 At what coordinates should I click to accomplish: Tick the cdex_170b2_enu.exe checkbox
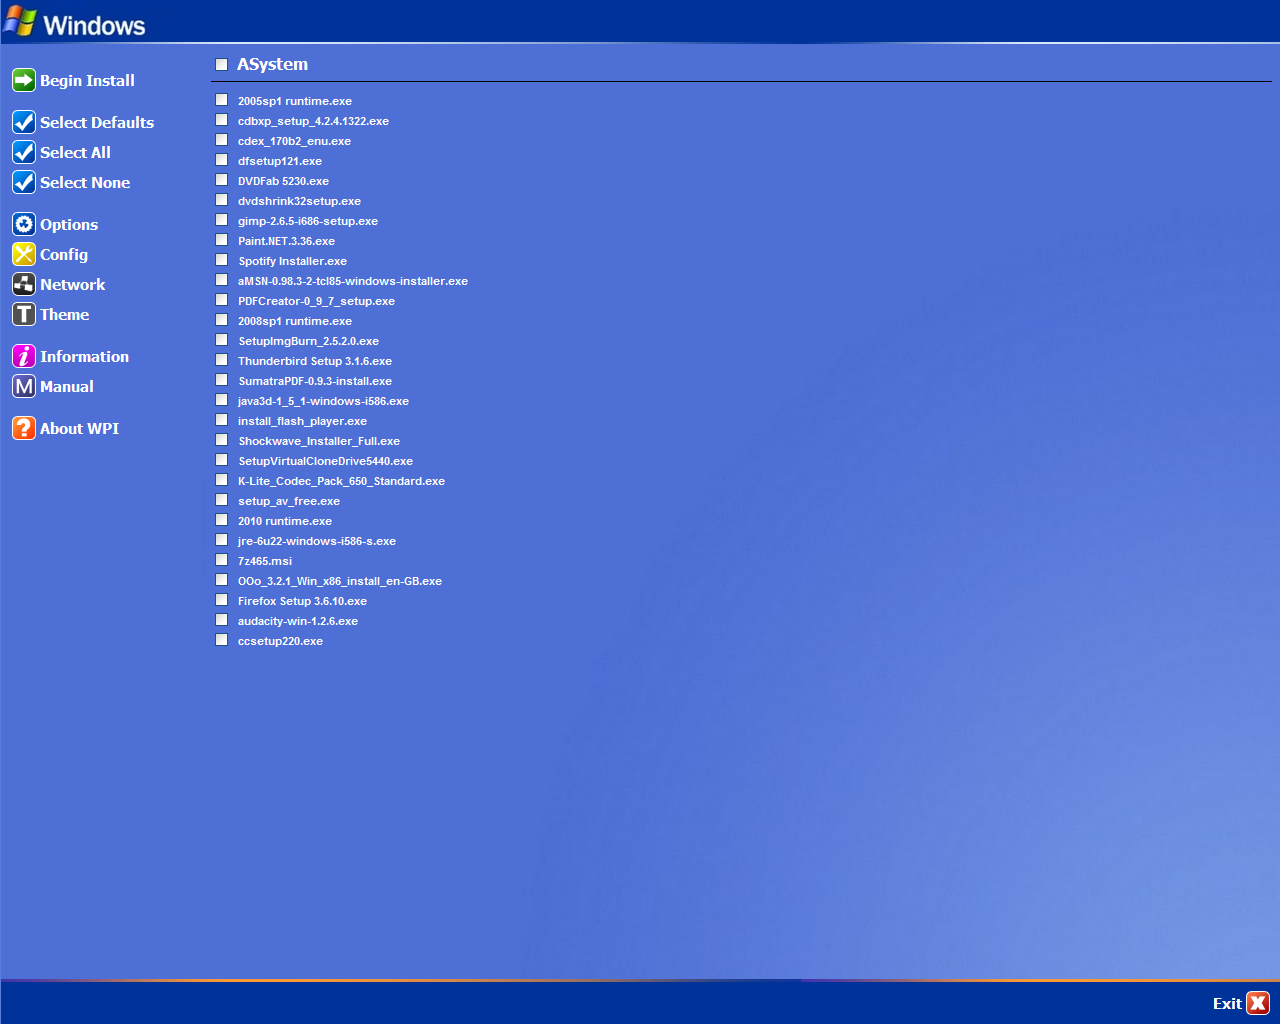pos(222,140)
